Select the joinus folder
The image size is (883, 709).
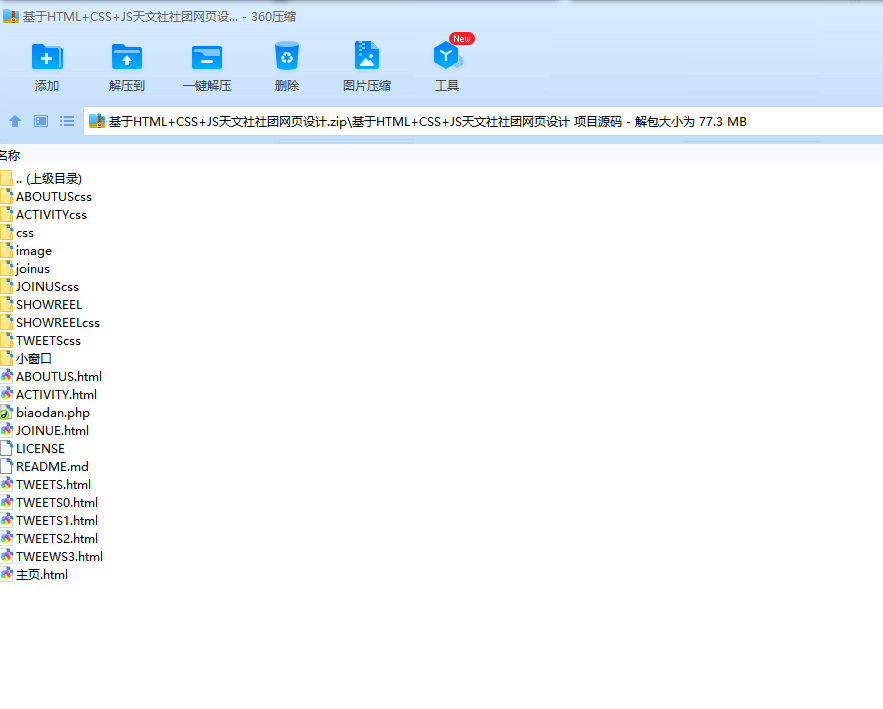pos(25,269)
